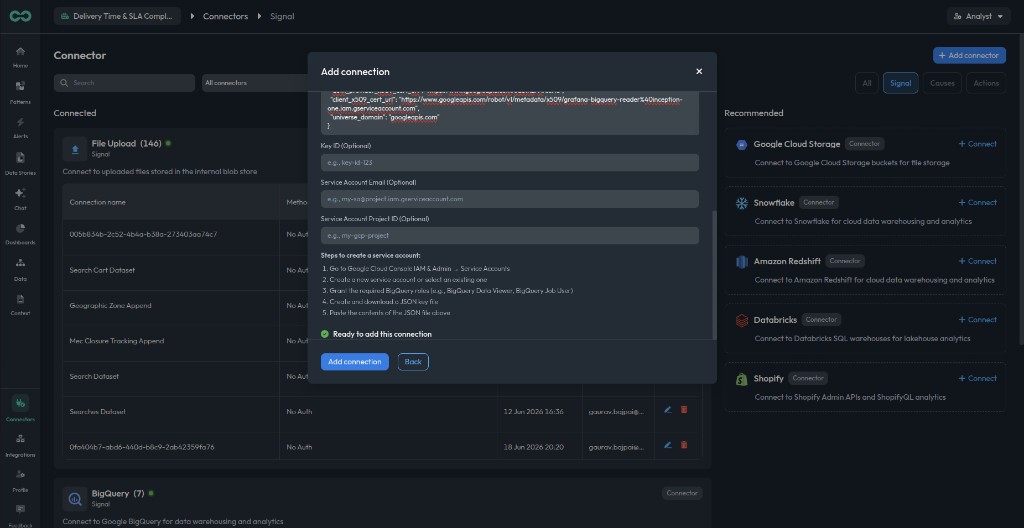1024x528 pixels.
Task: Switch to the Actions tab
Action: click(986, 83)
